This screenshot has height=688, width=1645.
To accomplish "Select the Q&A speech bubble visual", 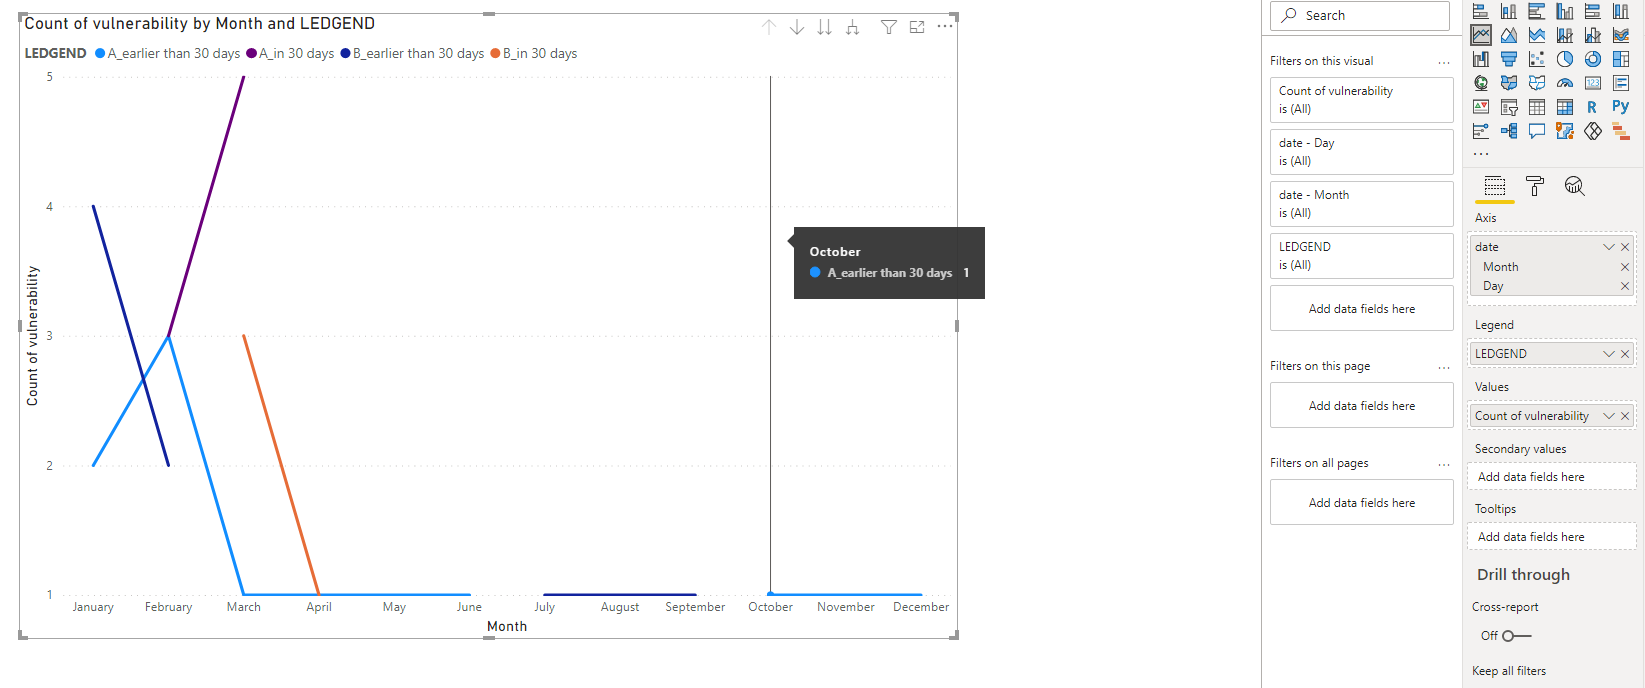I will (1537, 131).
